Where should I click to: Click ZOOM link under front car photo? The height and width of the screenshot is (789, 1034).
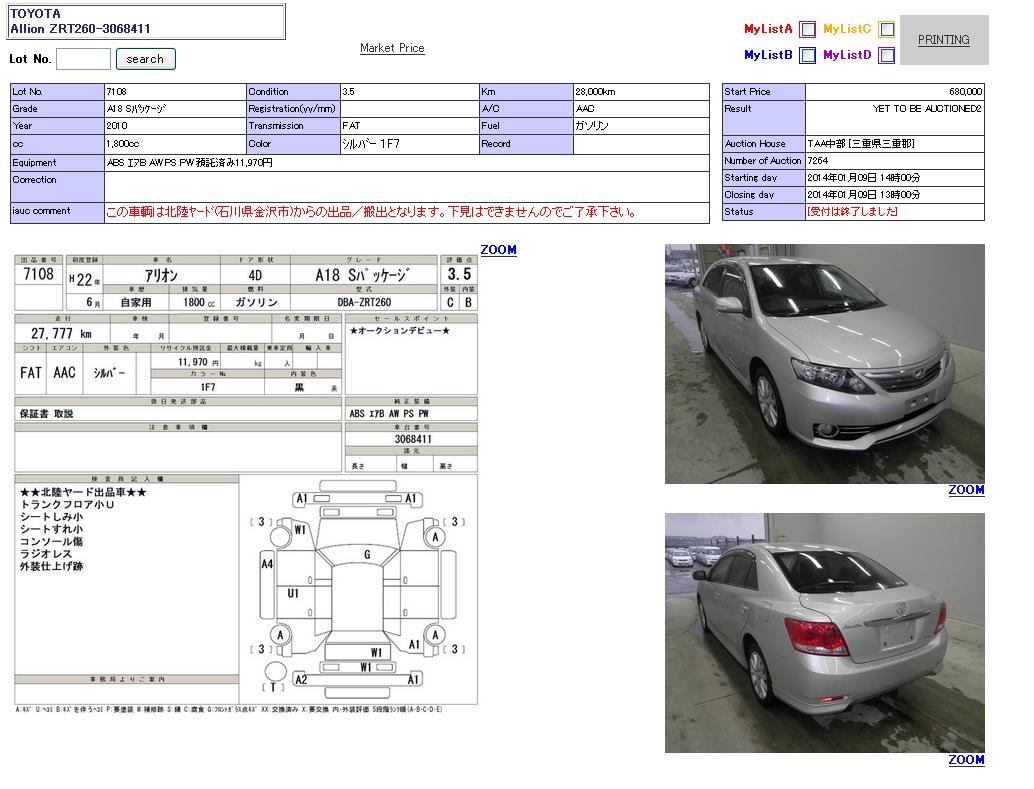click(x=966, y=490)
